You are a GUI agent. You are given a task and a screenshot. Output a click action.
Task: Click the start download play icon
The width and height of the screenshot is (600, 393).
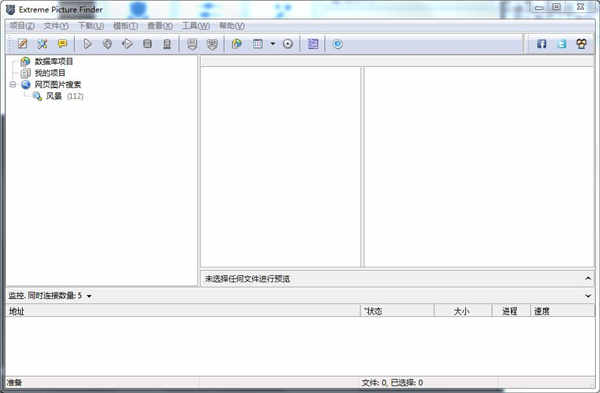[88, 44]
